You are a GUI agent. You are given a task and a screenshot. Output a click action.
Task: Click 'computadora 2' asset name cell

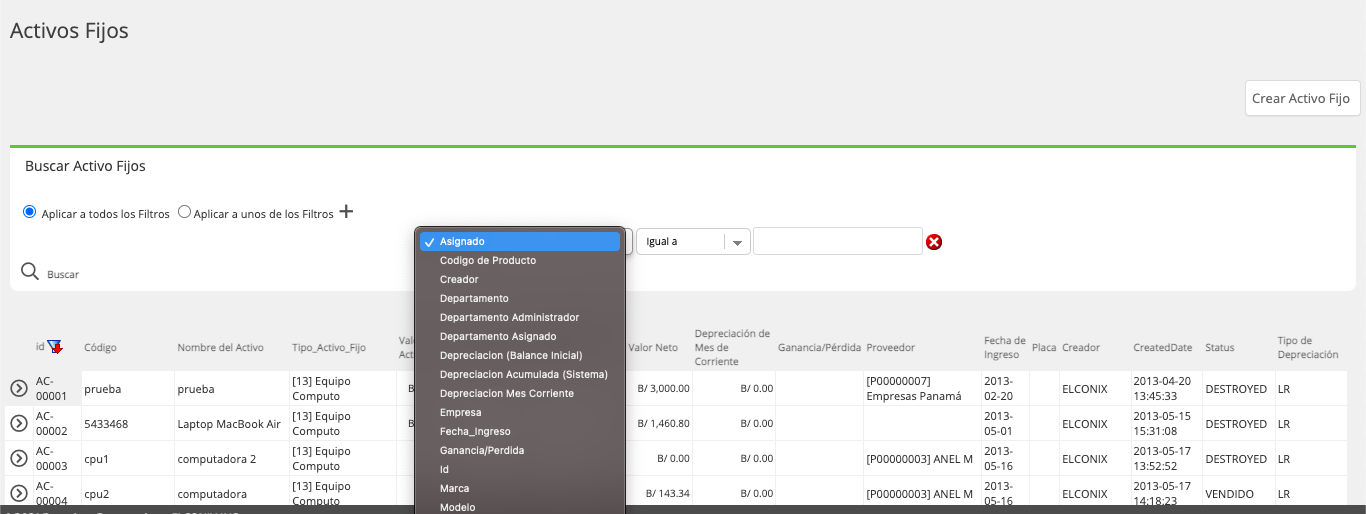(216, 459)
